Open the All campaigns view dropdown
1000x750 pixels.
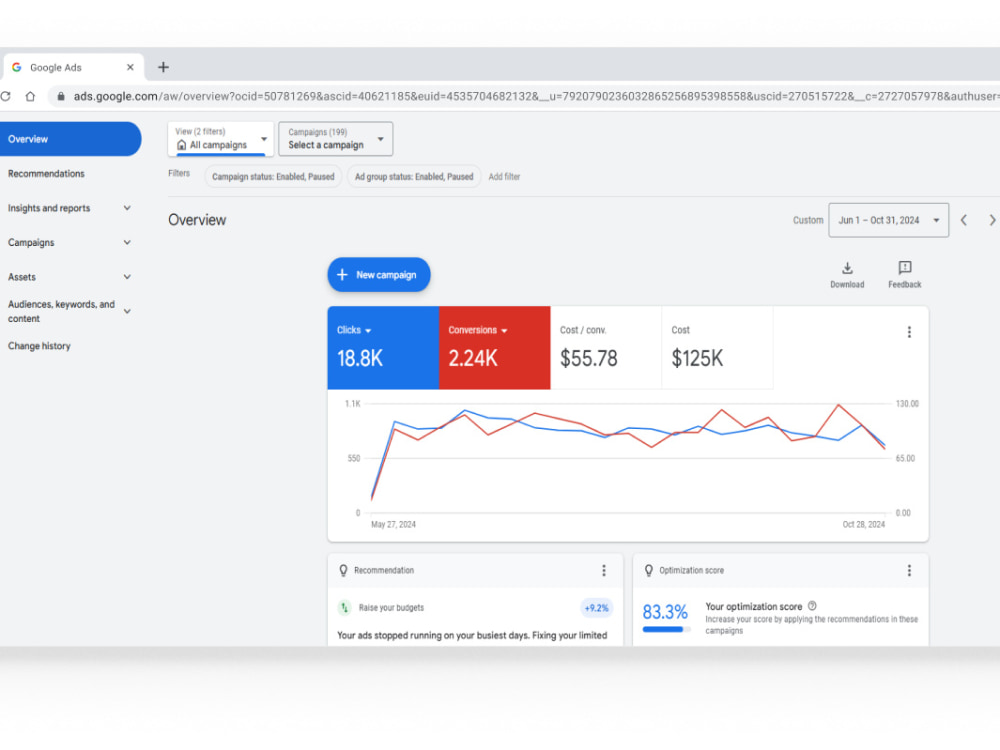click(221, 138)
